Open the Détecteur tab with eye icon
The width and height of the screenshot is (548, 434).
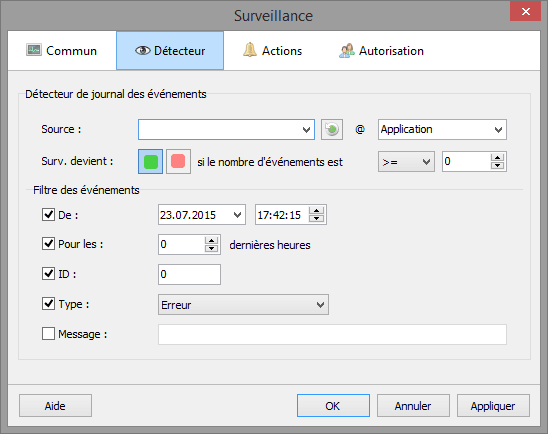click(x=170, y=51)
